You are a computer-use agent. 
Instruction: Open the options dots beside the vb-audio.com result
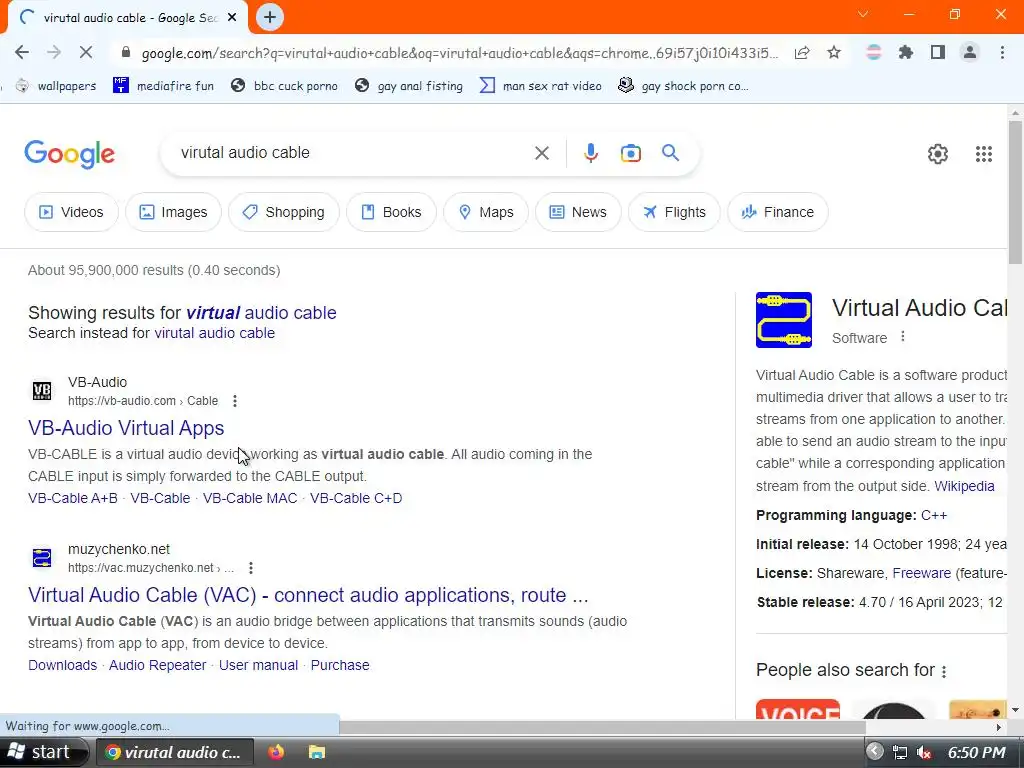coord(235,401)
